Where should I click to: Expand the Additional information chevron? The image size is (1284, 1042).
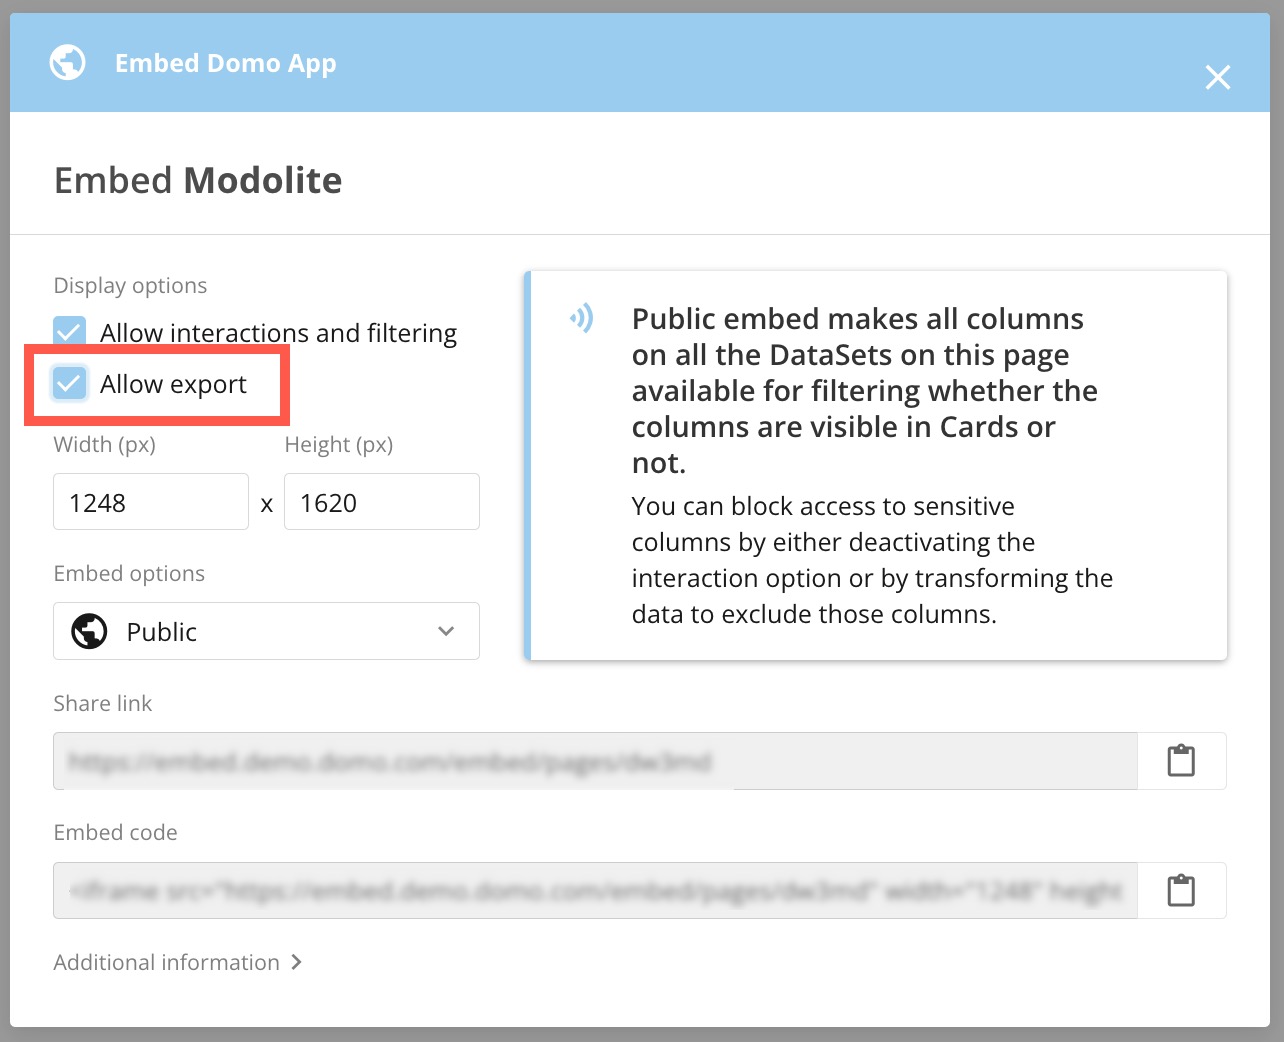(296, 962)
